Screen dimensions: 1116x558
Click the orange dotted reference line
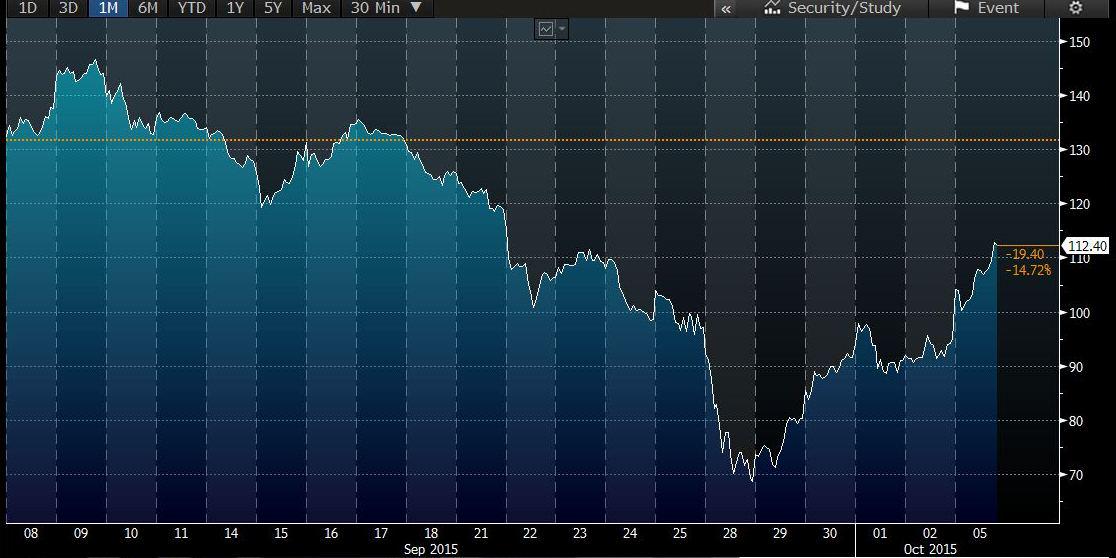pos(532,140)
